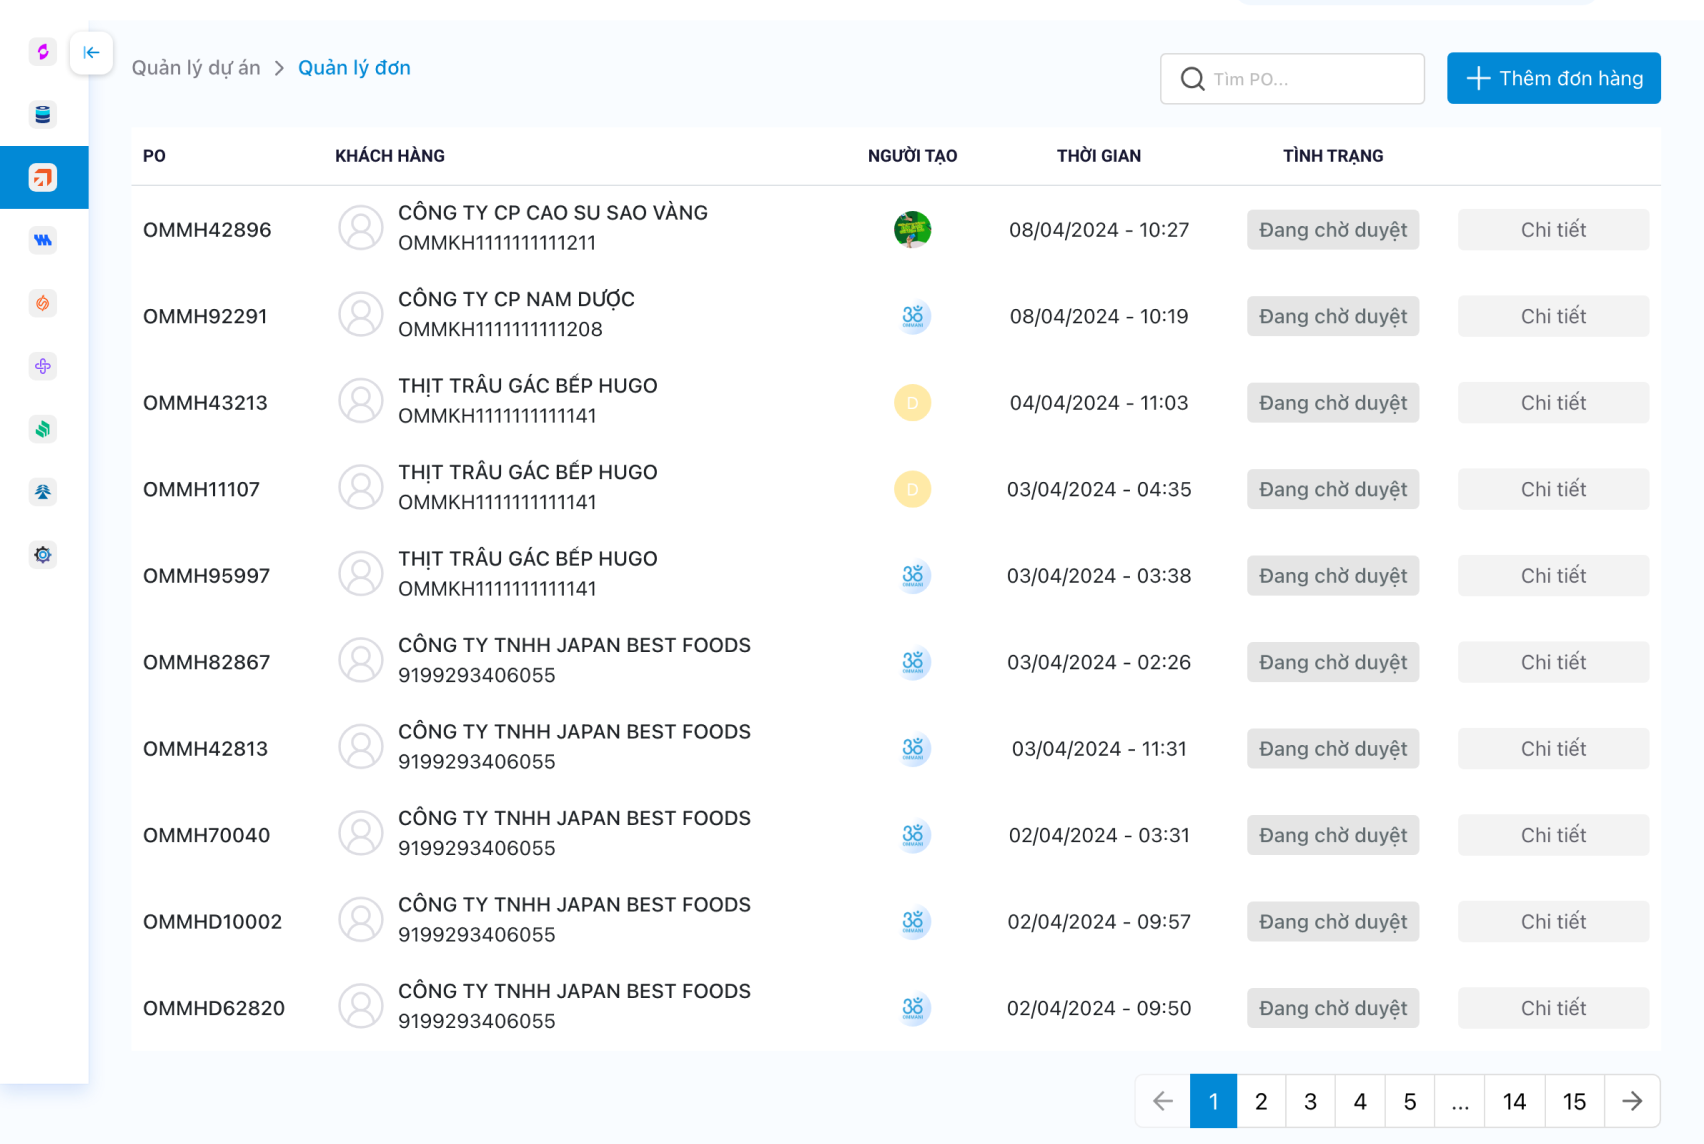Select the green stacked-layers sidebar icon
The height and width of the screenshot is (1144, 1704).
(43, 429)
